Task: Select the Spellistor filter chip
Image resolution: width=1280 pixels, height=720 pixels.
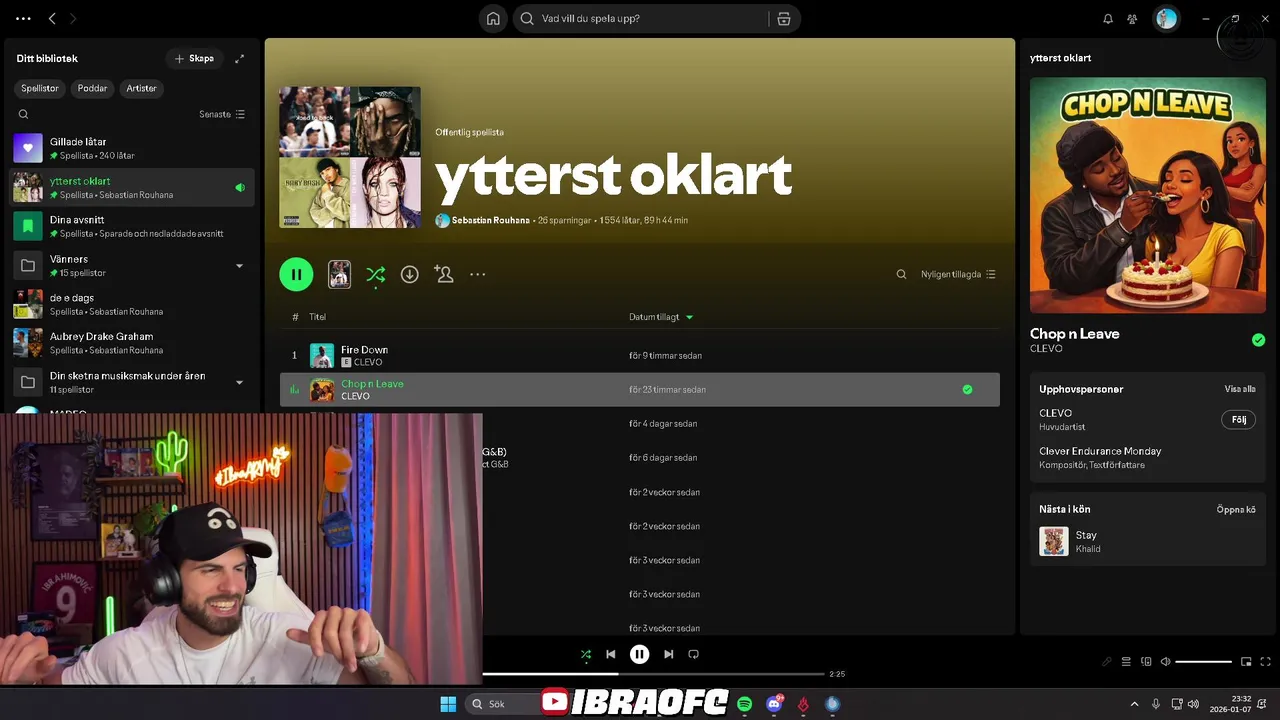Action: coord(40,88)
